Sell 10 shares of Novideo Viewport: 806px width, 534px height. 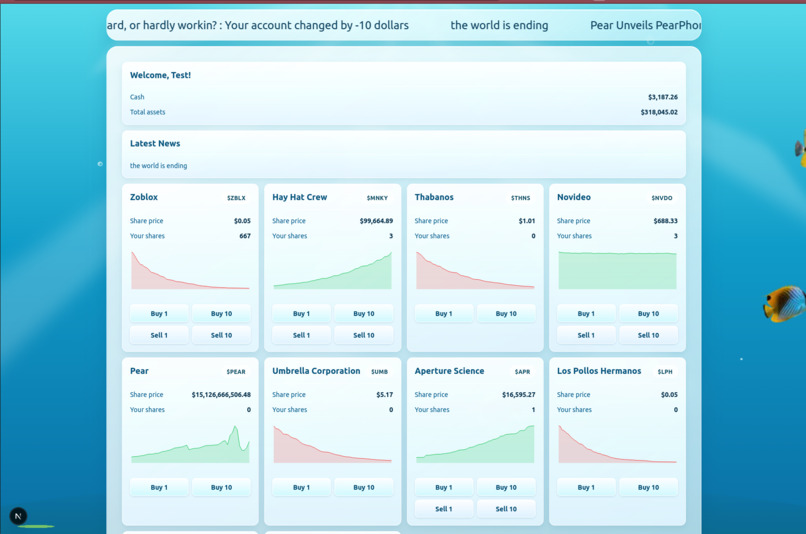[648, 335]
